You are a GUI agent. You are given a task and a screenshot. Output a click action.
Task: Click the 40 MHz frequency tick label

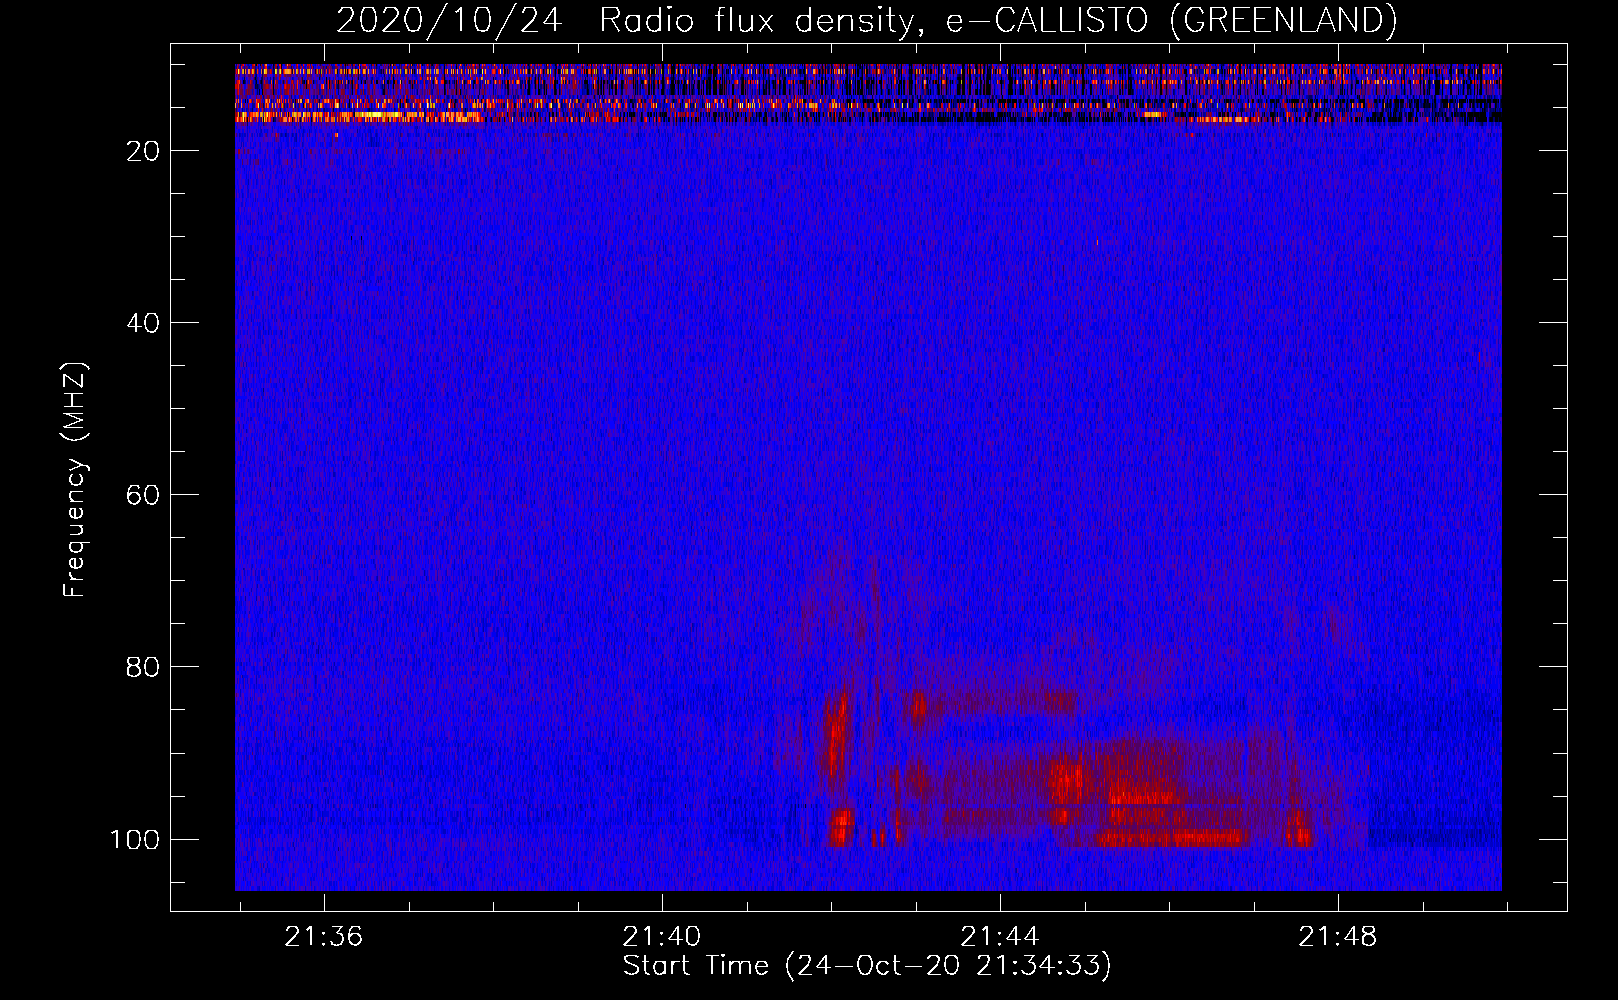pyautogui.click(x=143, y=323)
